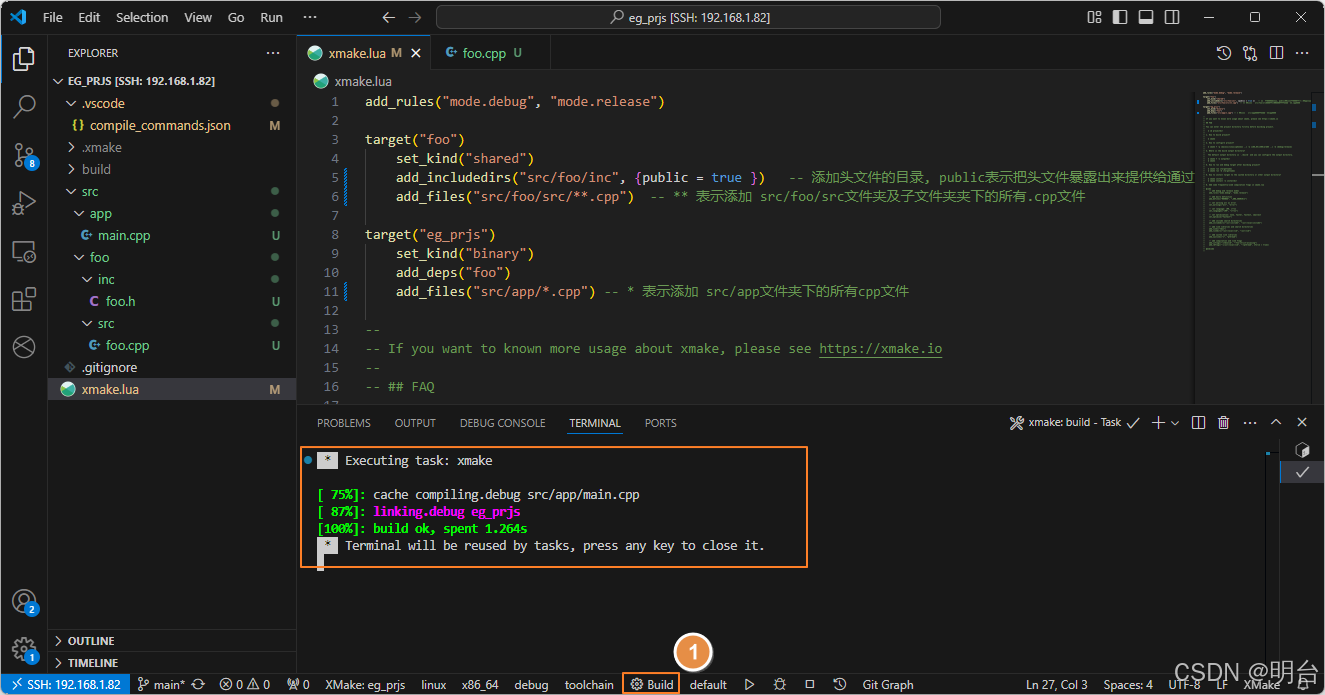Click the Build button in status bar

651,684
